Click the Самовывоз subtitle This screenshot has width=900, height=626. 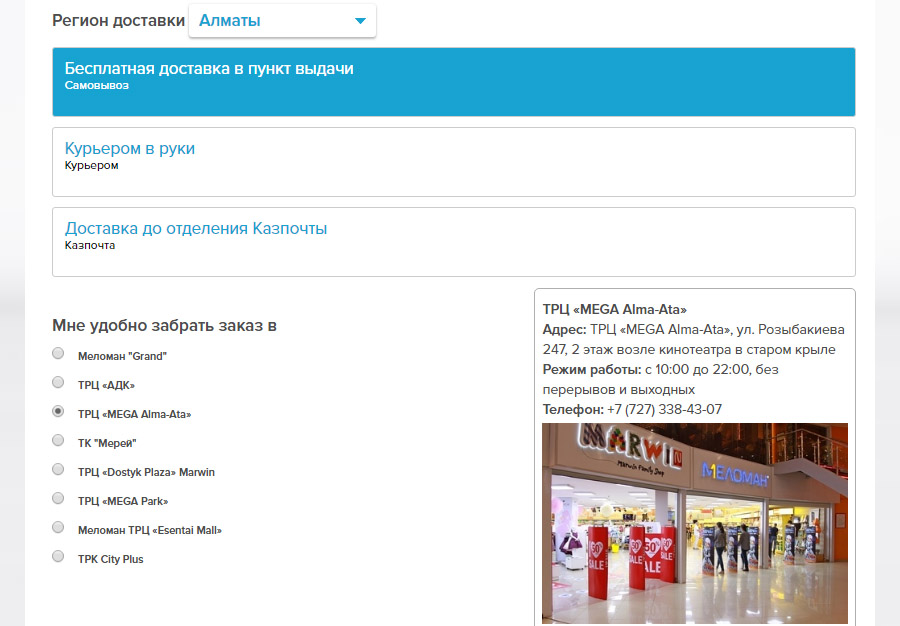pos(96,85)
